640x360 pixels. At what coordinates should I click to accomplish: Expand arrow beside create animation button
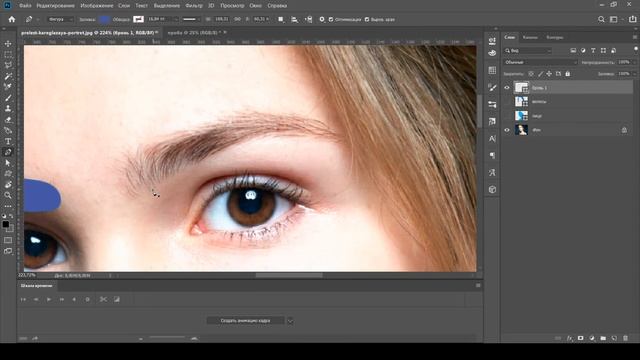[290, 321]
